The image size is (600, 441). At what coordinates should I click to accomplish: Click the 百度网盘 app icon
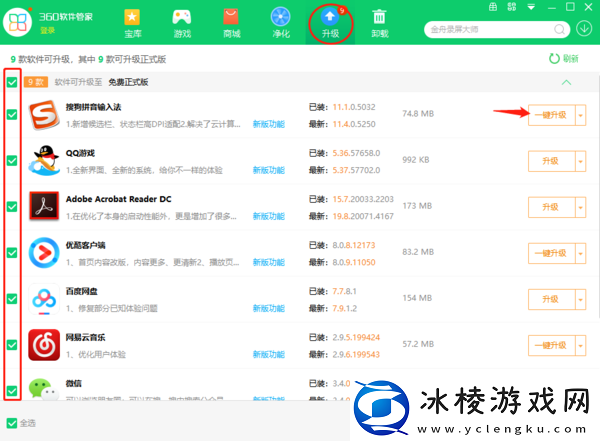44,299
